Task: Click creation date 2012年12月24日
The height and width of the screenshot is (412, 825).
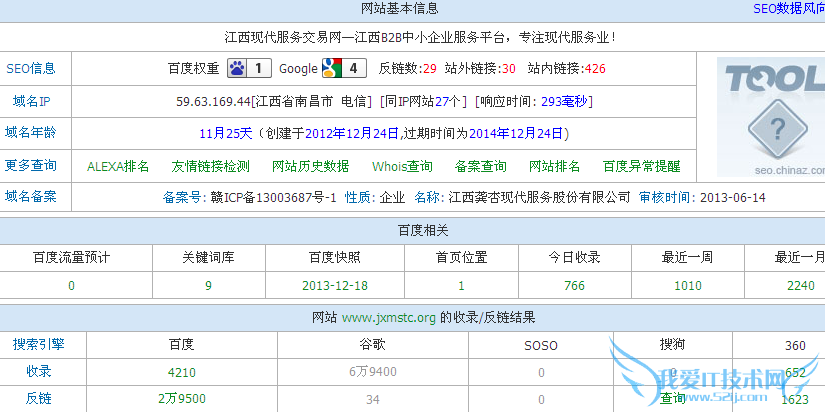Action: click(352, 134)
